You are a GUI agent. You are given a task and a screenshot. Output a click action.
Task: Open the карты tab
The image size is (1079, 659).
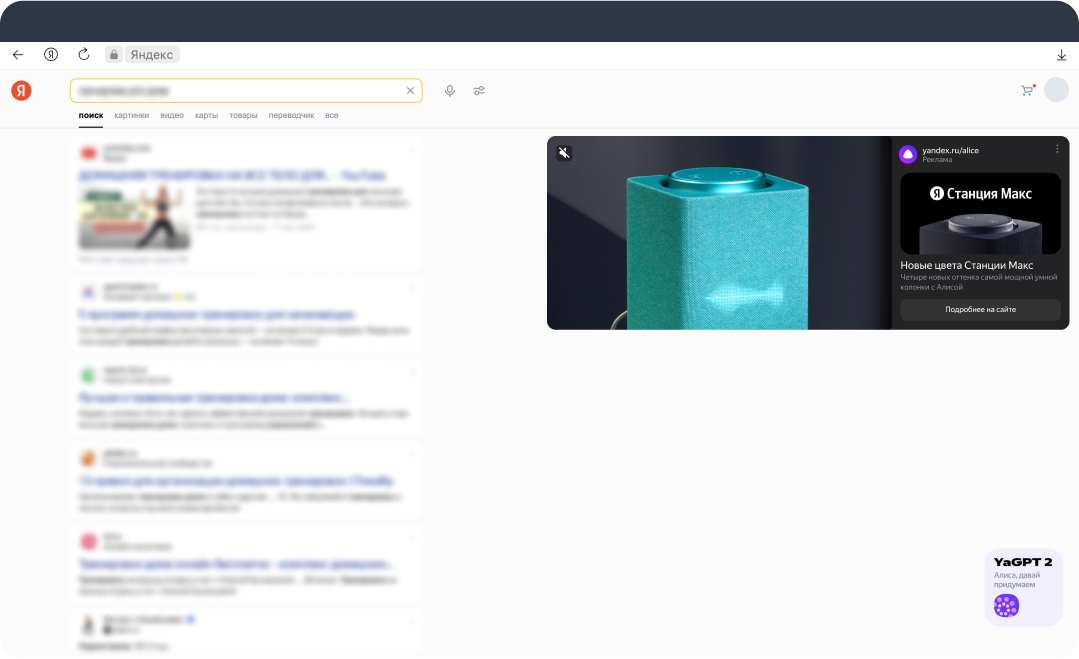pos(206,116)
